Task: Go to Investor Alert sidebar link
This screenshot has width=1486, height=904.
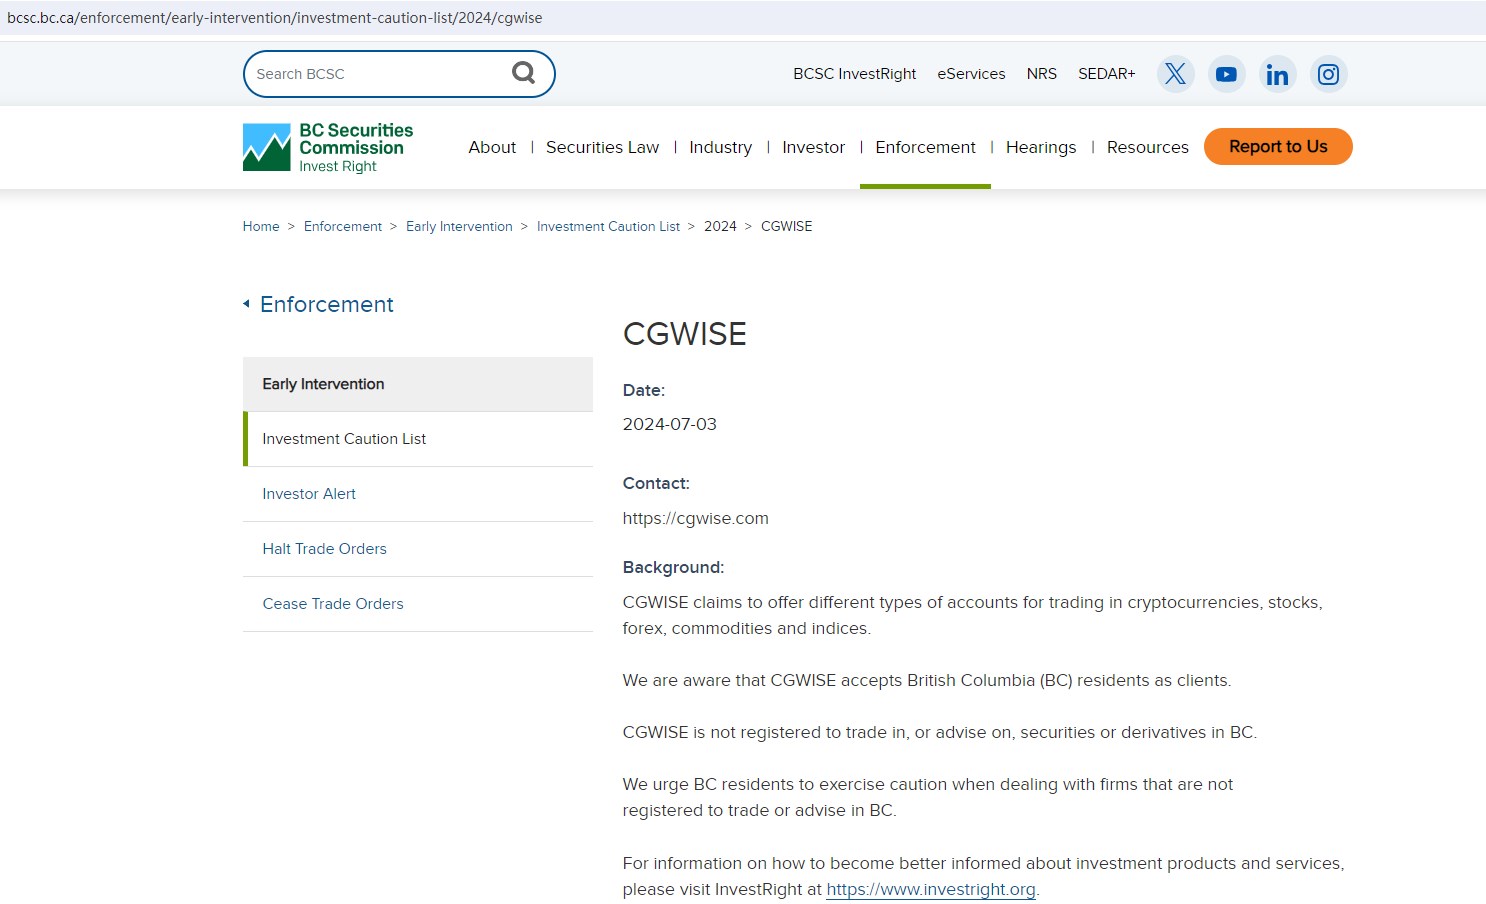Action: click(x=309, y=494)
